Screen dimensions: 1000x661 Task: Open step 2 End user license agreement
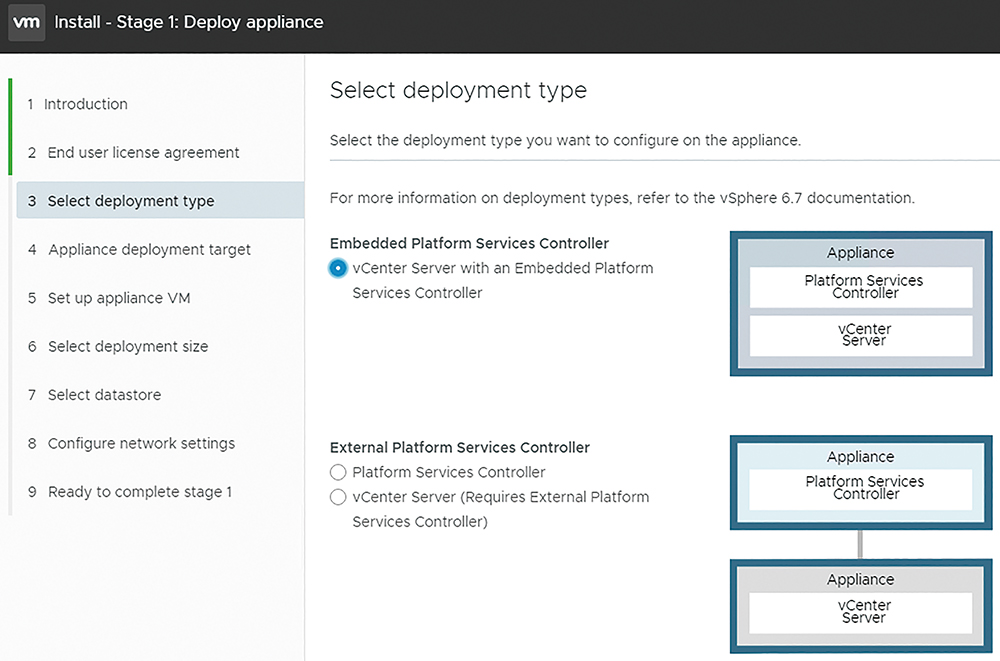[x=133, y=152]
